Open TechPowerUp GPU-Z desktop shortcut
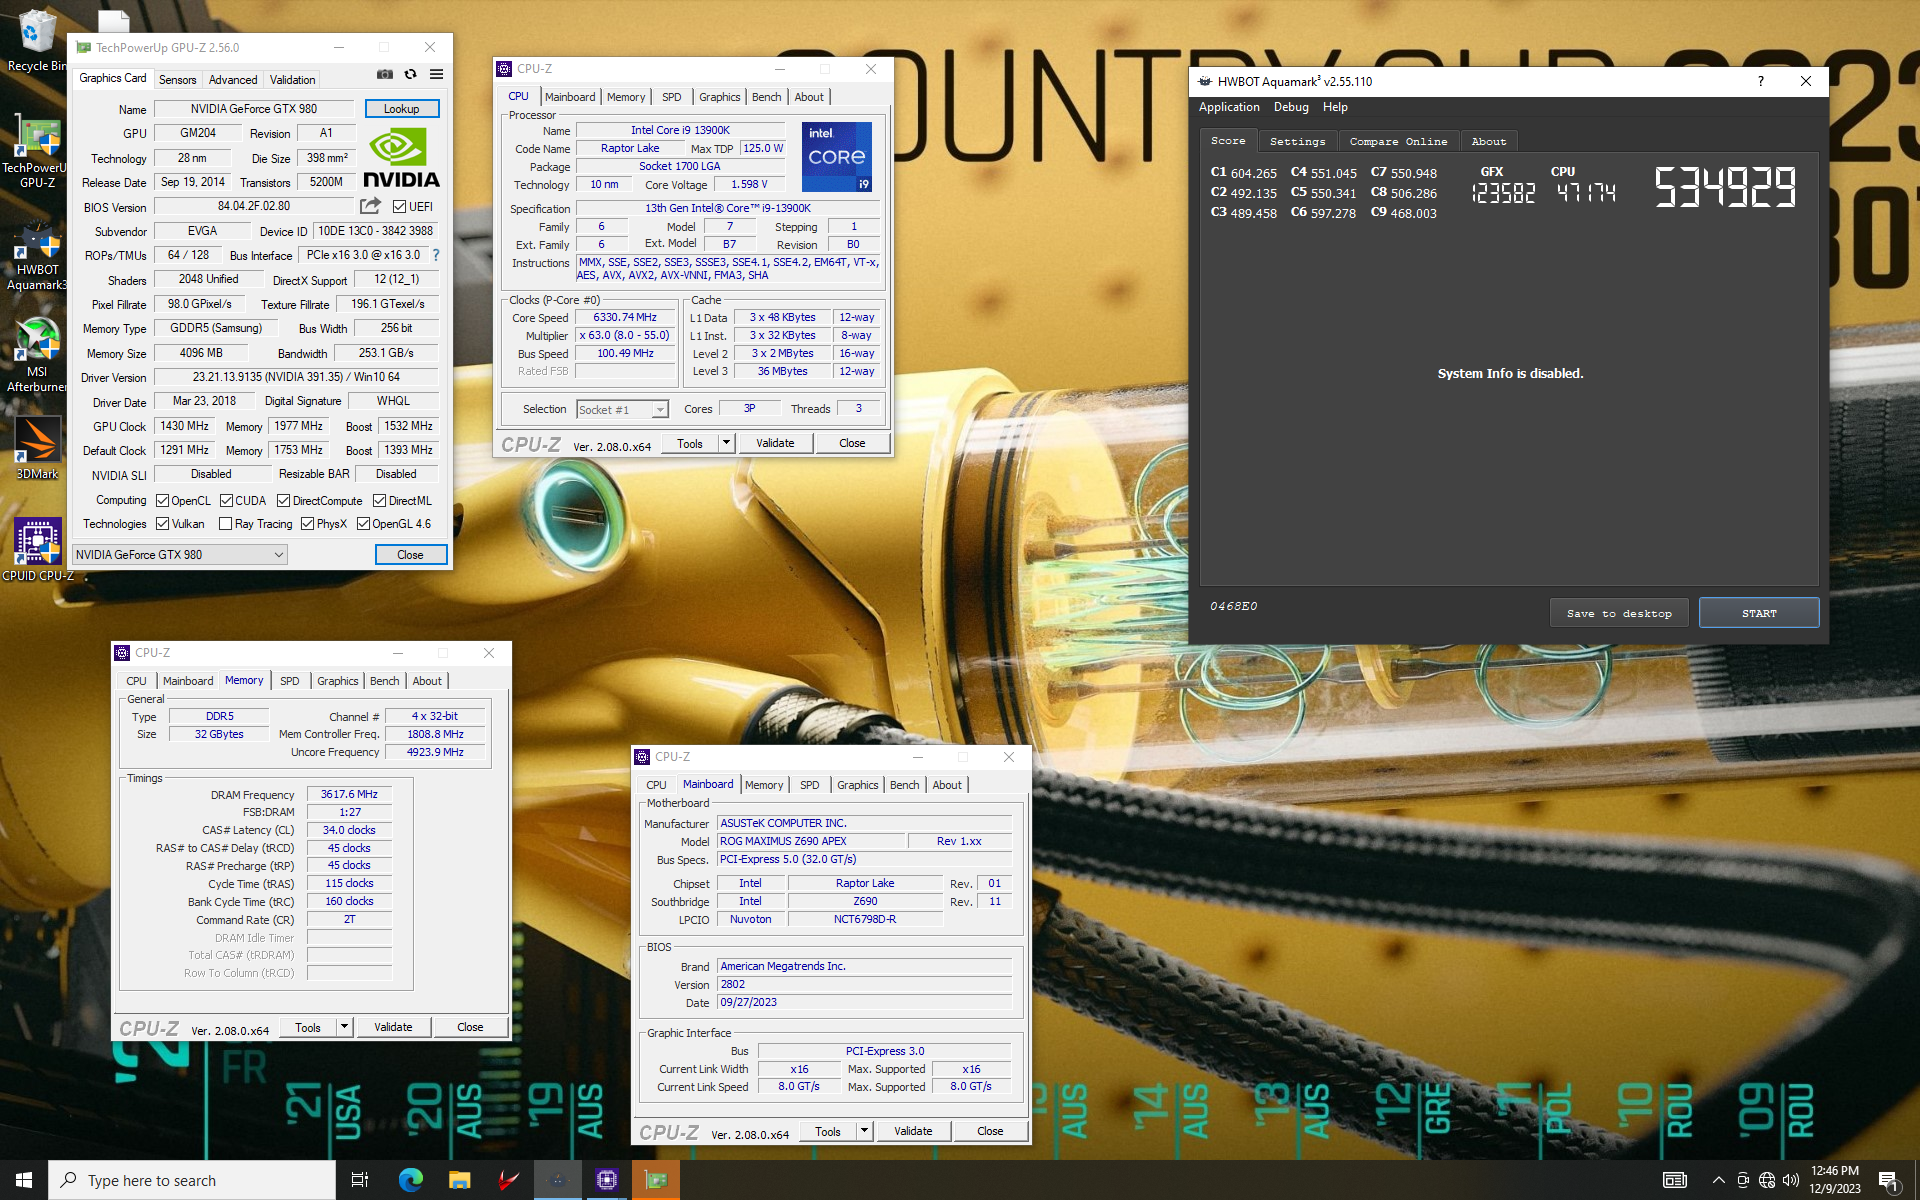The image size is (1920, 1200). (x=36, y=153)
